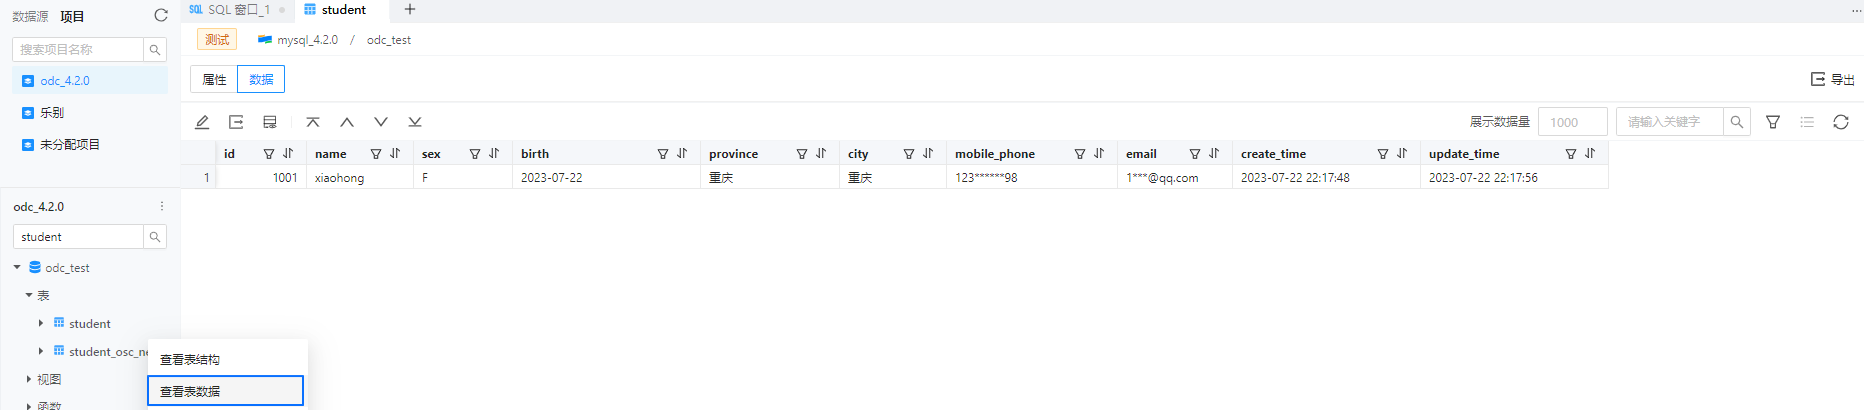Filter the create_time column
This screenshot has height=410, width=1864.
(1383, 154)
